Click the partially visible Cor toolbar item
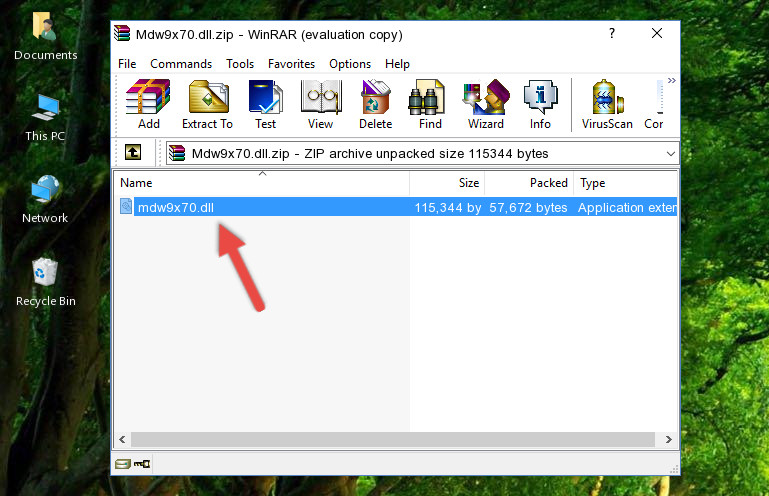 (654, 104)
